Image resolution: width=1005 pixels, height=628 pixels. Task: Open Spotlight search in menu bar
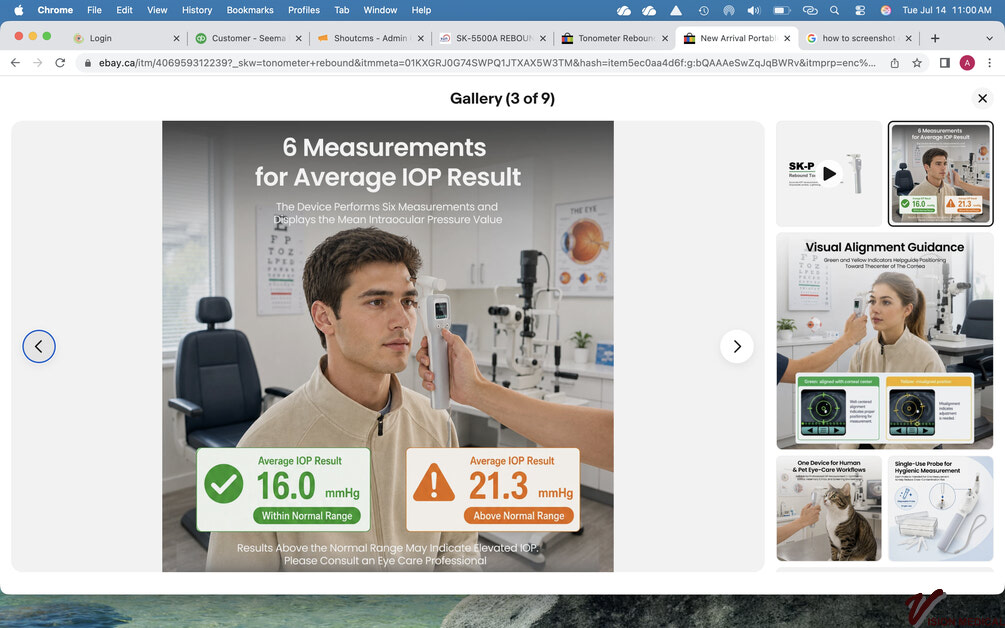(x=834, y=10)
